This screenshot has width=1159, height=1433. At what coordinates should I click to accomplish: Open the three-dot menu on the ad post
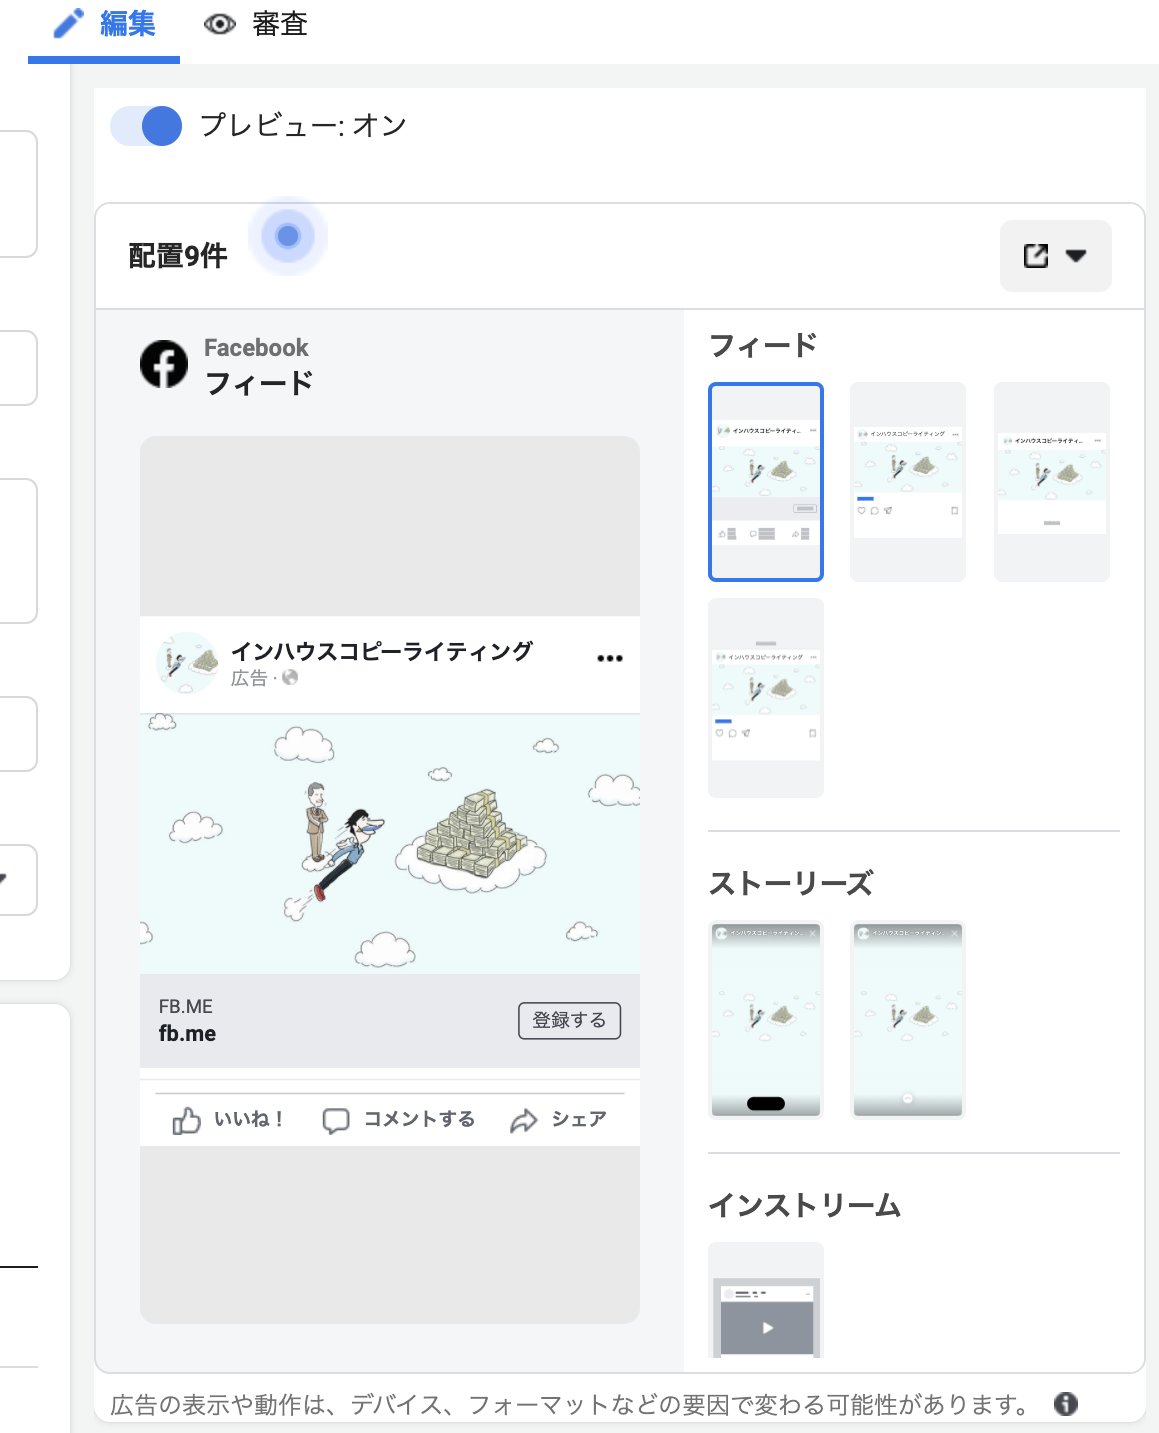(x=610, y=658)
